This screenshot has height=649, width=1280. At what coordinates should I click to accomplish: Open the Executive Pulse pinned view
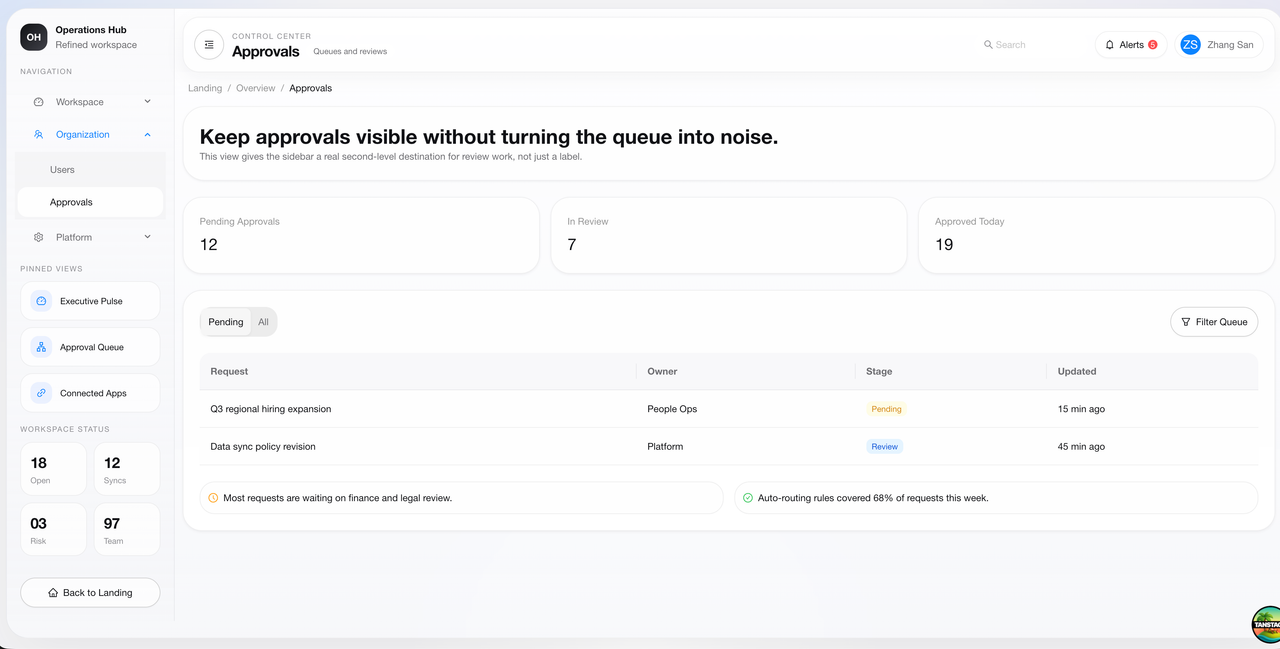(x=90, y=301)
